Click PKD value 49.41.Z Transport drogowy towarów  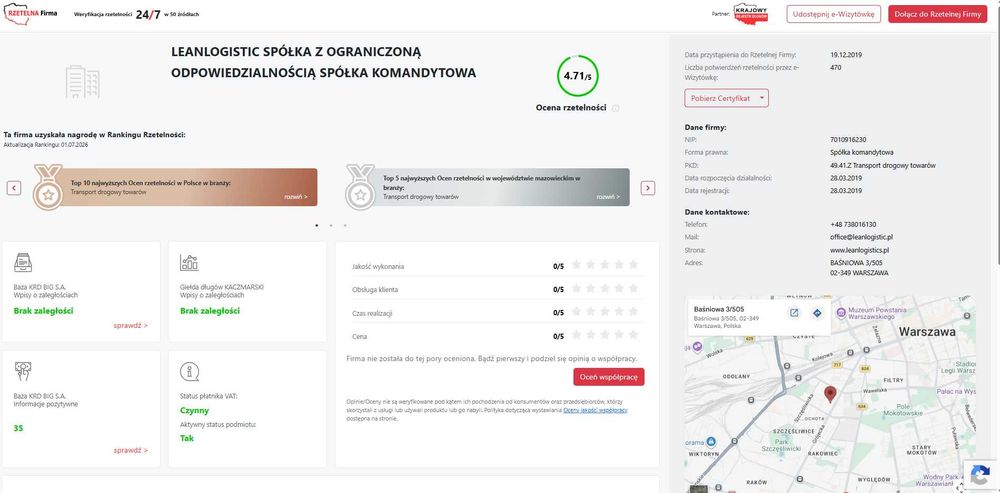(883, 165)
